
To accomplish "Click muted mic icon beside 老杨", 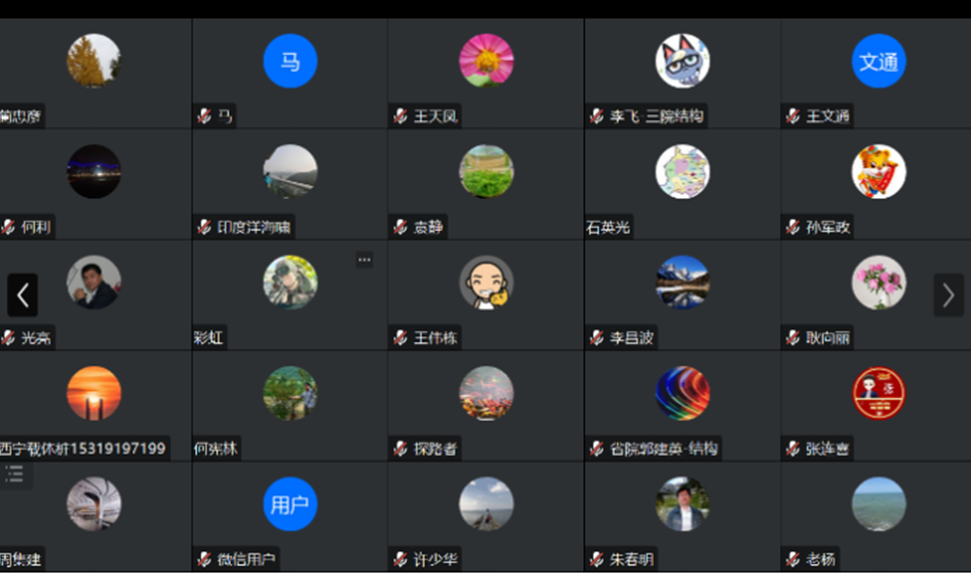I will point(793,559).
